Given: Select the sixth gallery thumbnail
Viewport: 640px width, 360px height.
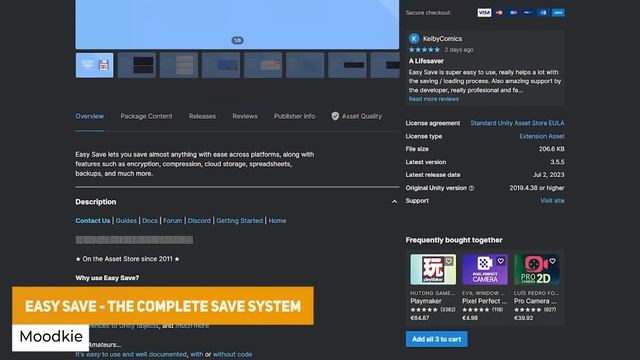Looking at the screenshot, I should tap(305, 65).
